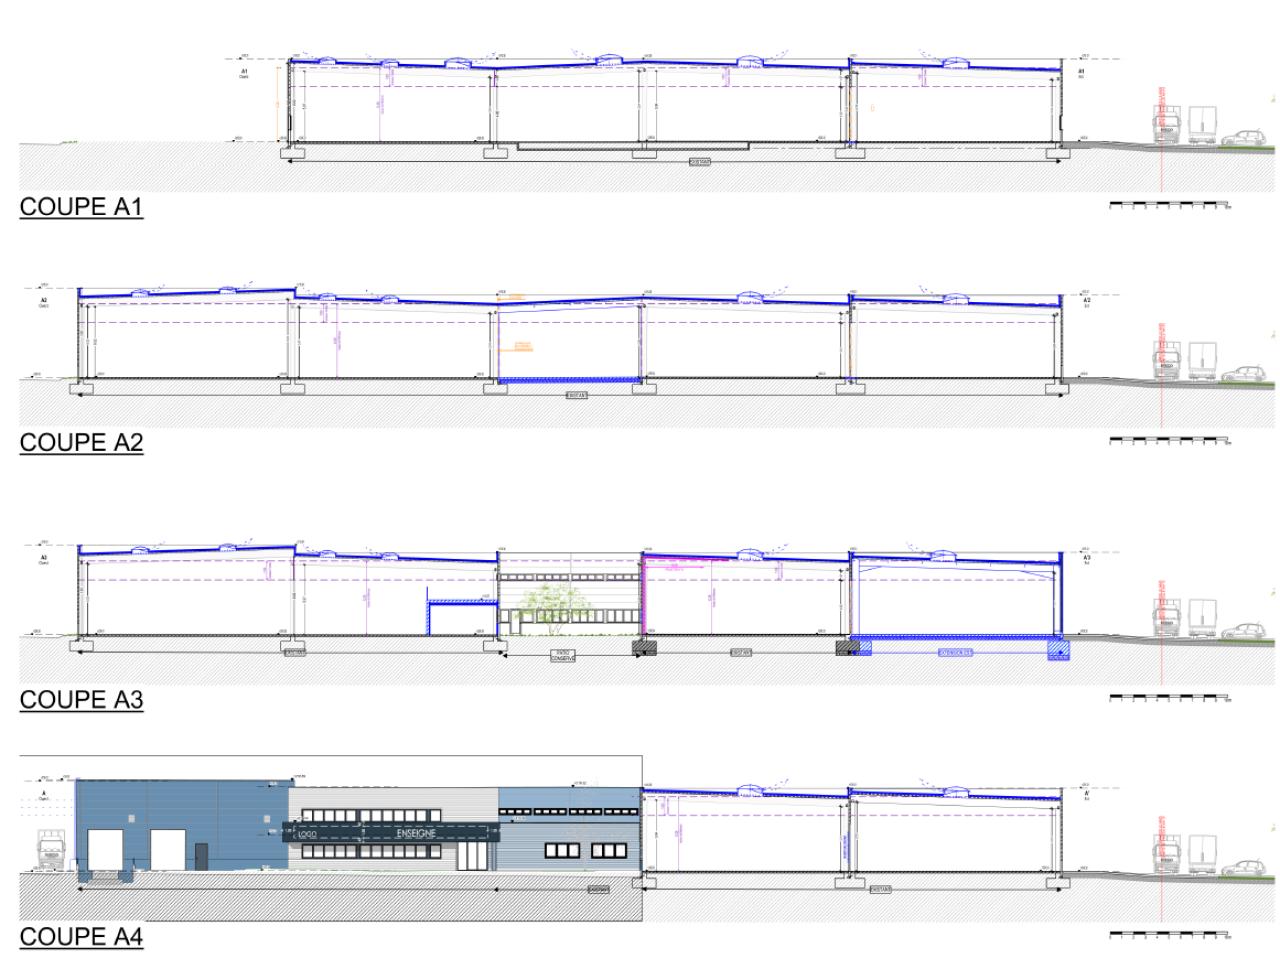The height and width of the screenshot is (958, 1280).
Task: Select the scale bar beside Coupe A3
Action: click(x=1169, y=698)
